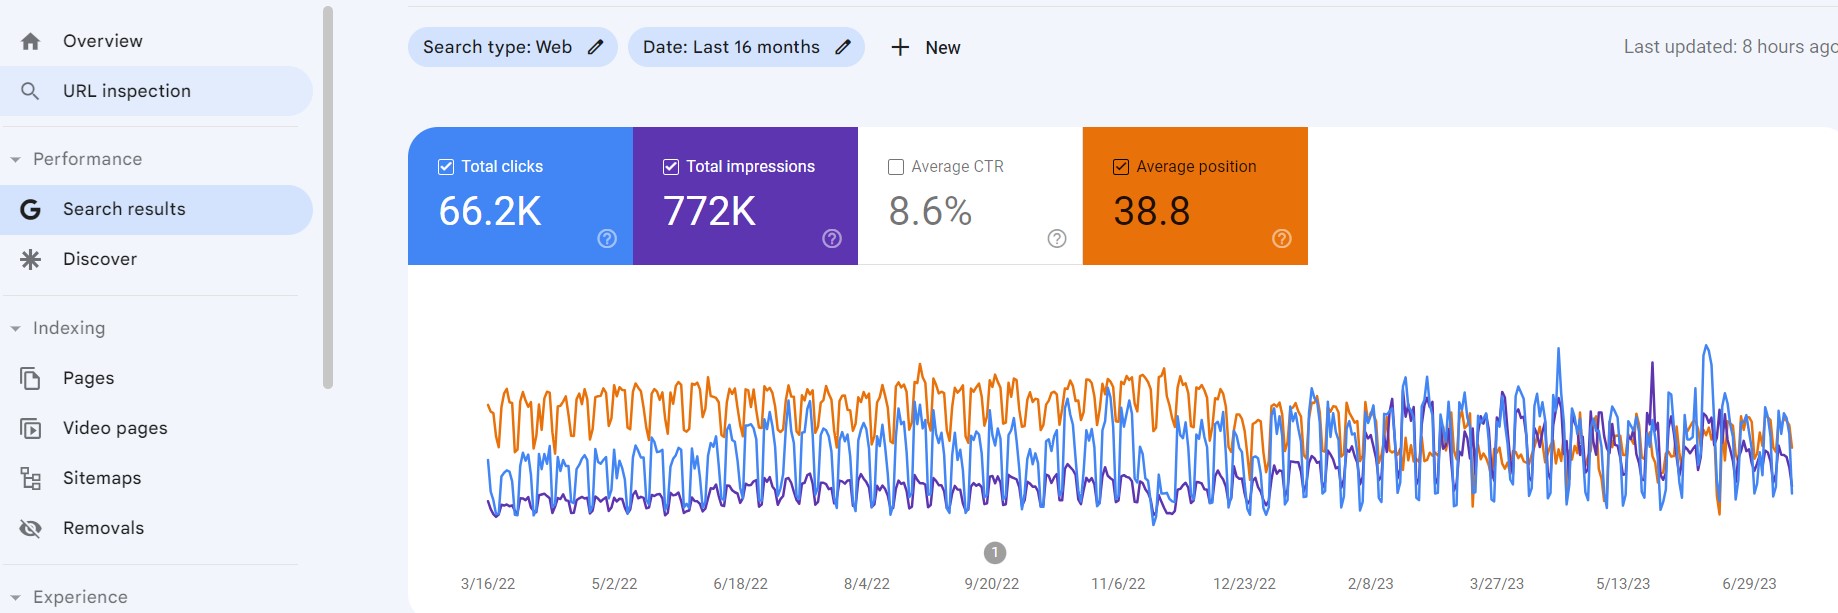Go to Pages under Indexing
Viewport: 1838px width, 613px height.
click(88, 378)
